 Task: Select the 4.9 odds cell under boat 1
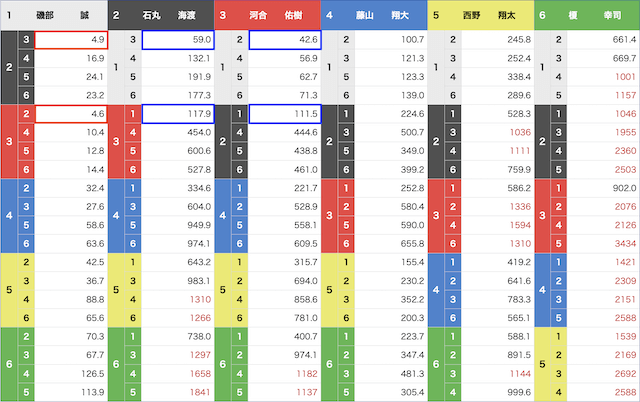click(70, 40)
